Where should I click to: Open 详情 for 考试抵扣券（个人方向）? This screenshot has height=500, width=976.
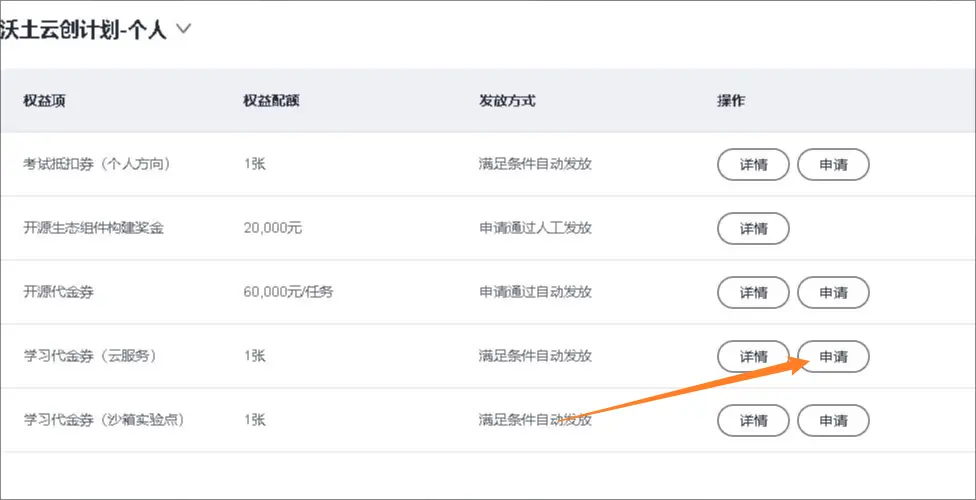click(x=753, y=165)
